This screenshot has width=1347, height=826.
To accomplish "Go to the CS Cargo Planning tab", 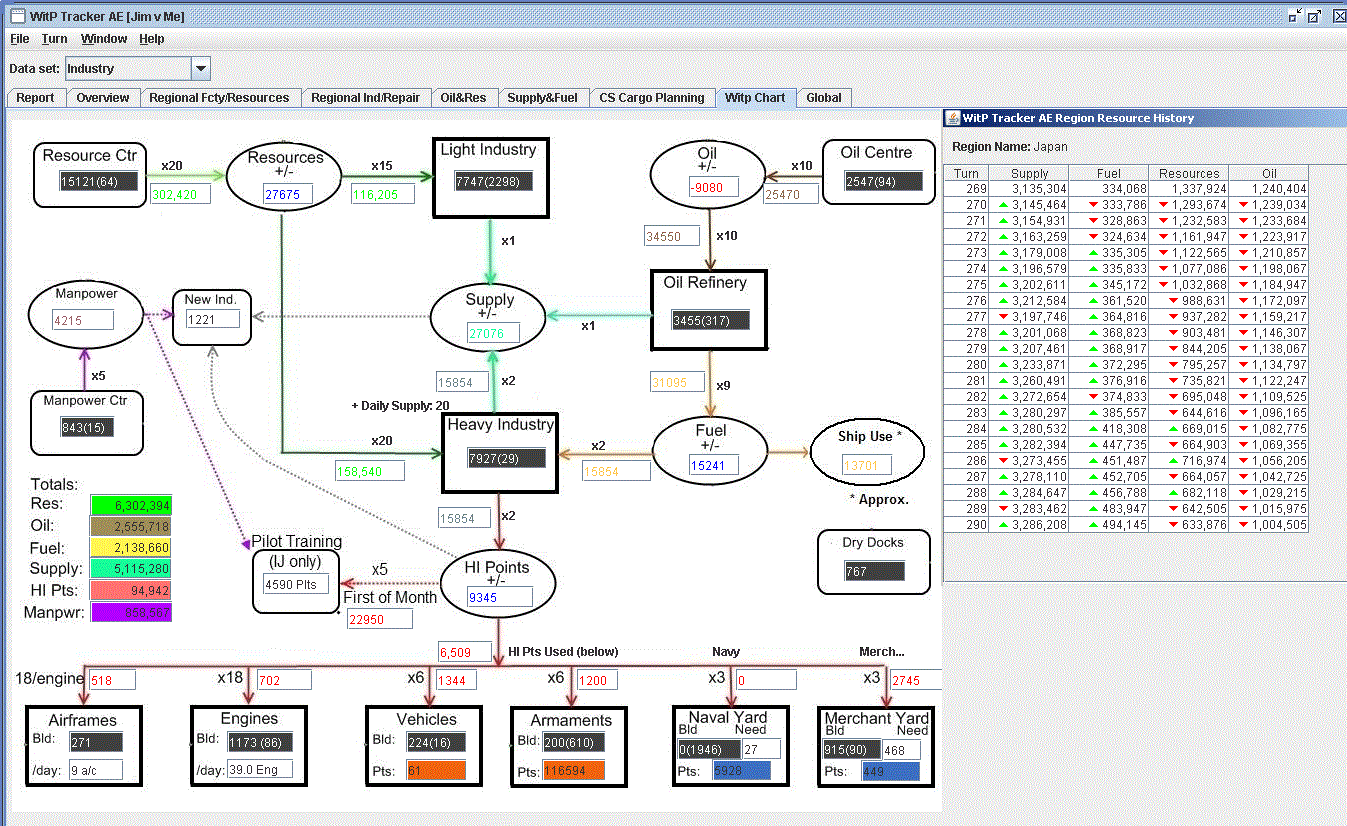I will click(x=652, y=98).
